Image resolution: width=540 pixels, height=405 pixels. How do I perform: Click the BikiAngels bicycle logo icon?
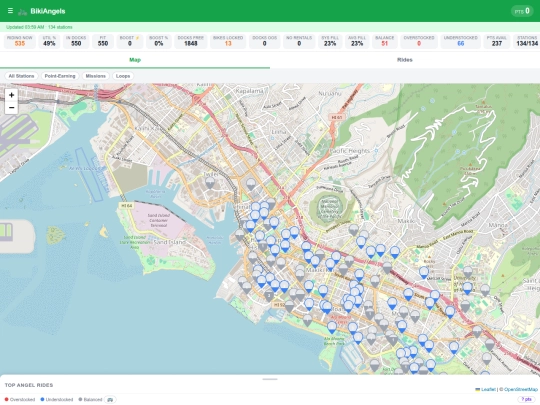(x=22, y=12)
